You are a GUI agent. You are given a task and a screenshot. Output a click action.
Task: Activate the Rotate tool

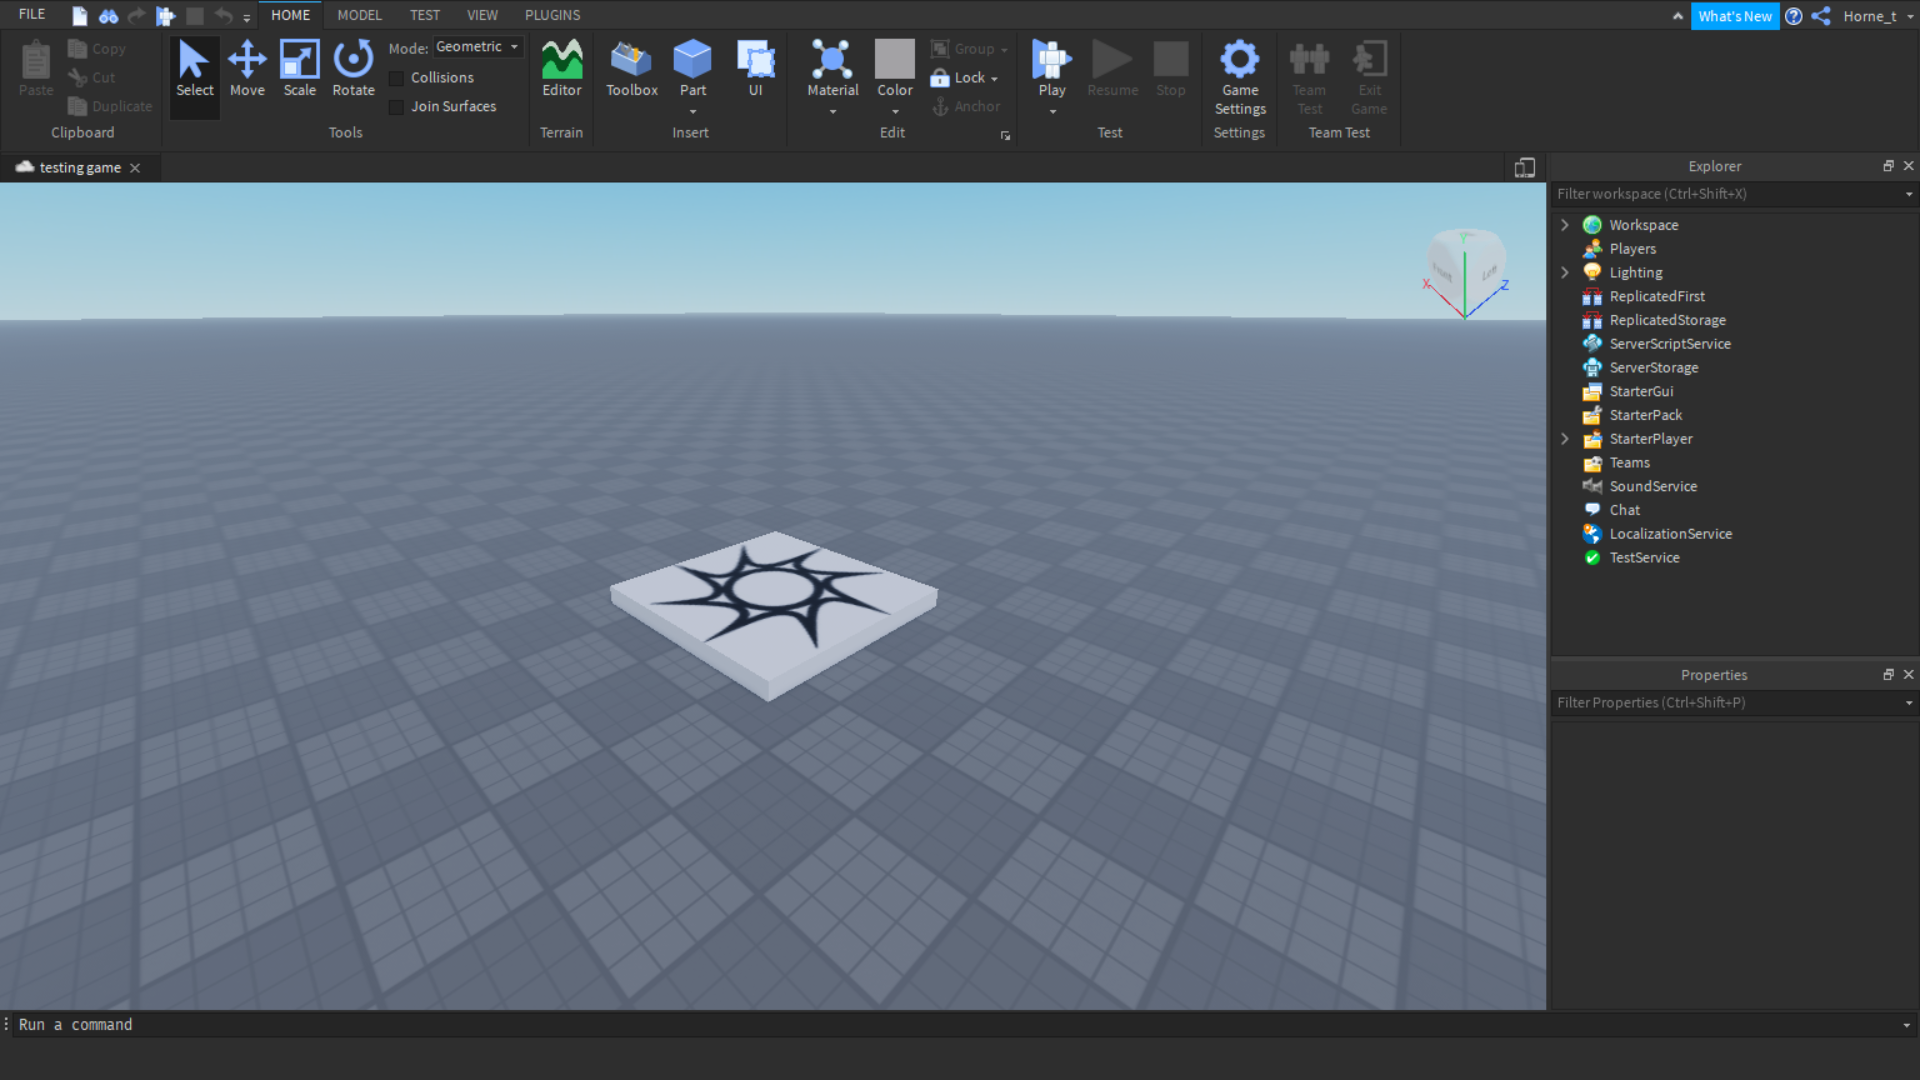tap(353, 69)
